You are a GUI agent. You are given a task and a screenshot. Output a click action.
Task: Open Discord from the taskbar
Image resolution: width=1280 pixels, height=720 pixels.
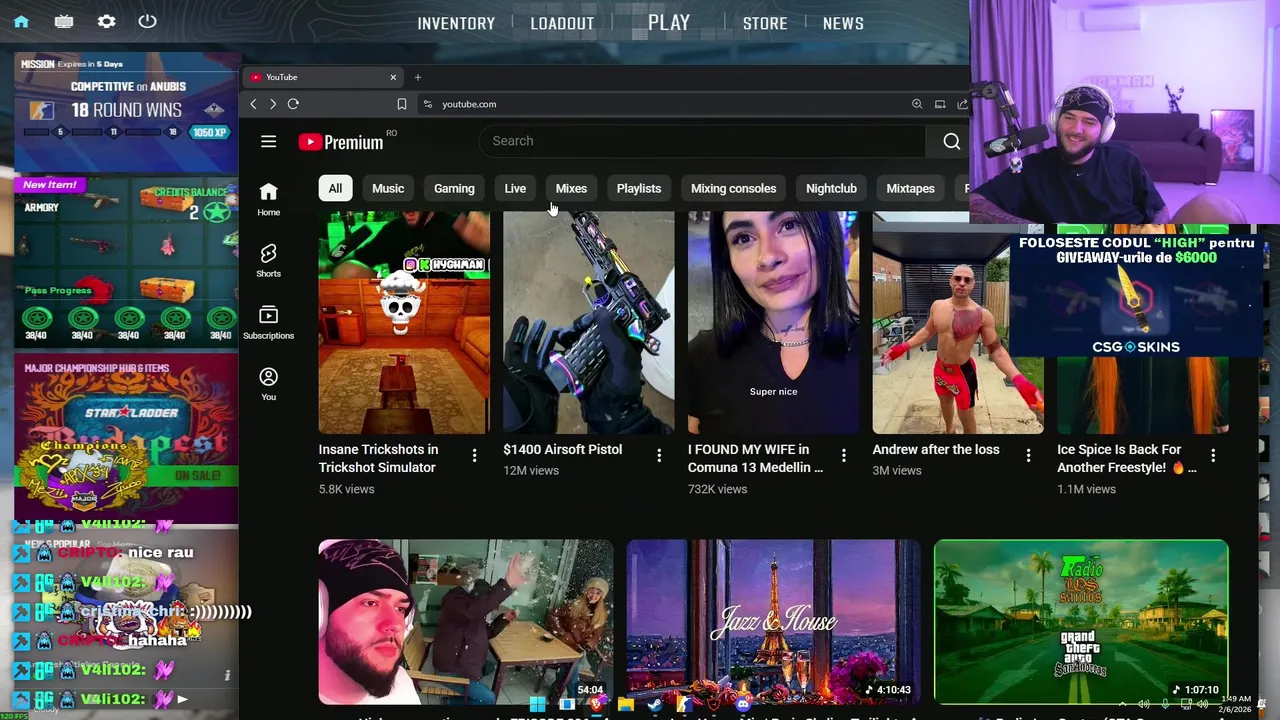[744, 703]
